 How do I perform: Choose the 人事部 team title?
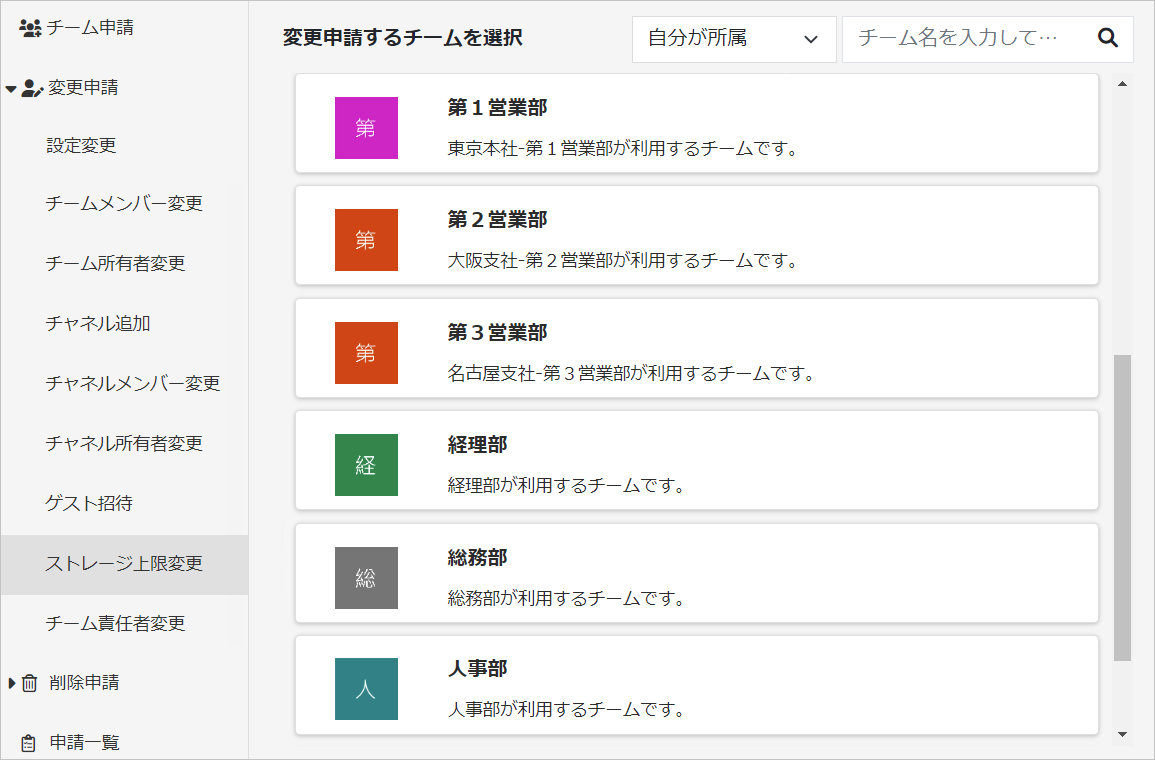(x=477, y=669)
